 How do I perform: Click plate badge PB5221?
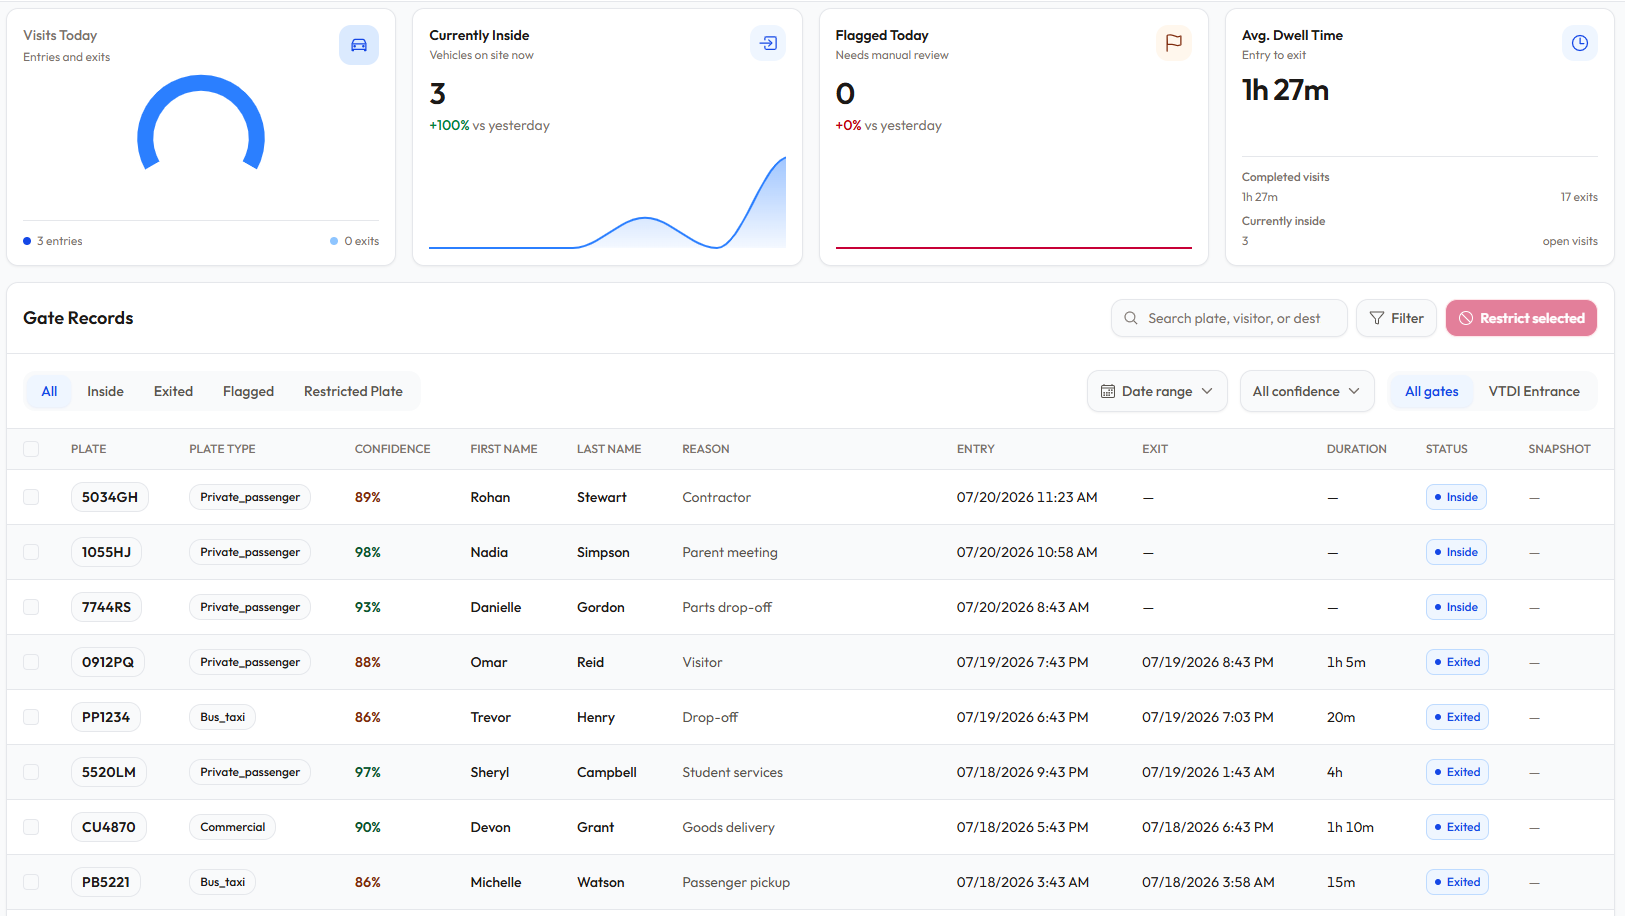click(106, 882)
